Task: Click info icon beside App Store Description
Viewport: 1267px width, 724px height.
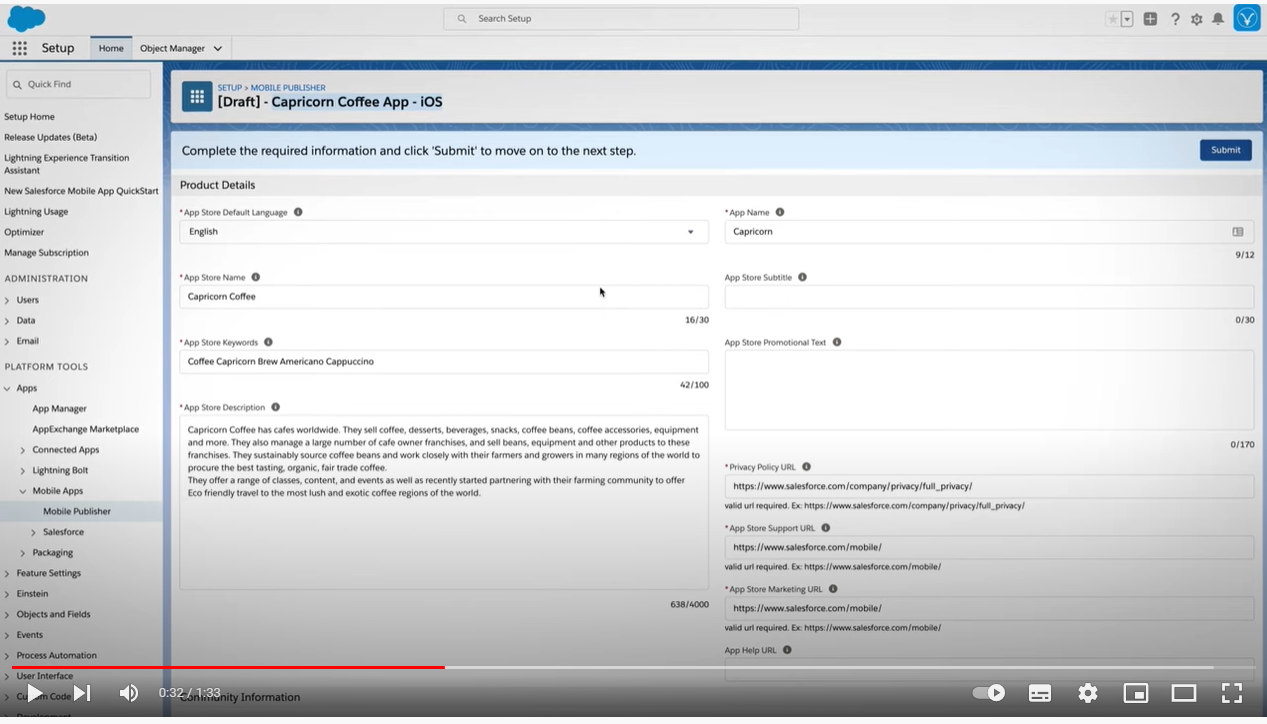Action: [x=275, y=407]
